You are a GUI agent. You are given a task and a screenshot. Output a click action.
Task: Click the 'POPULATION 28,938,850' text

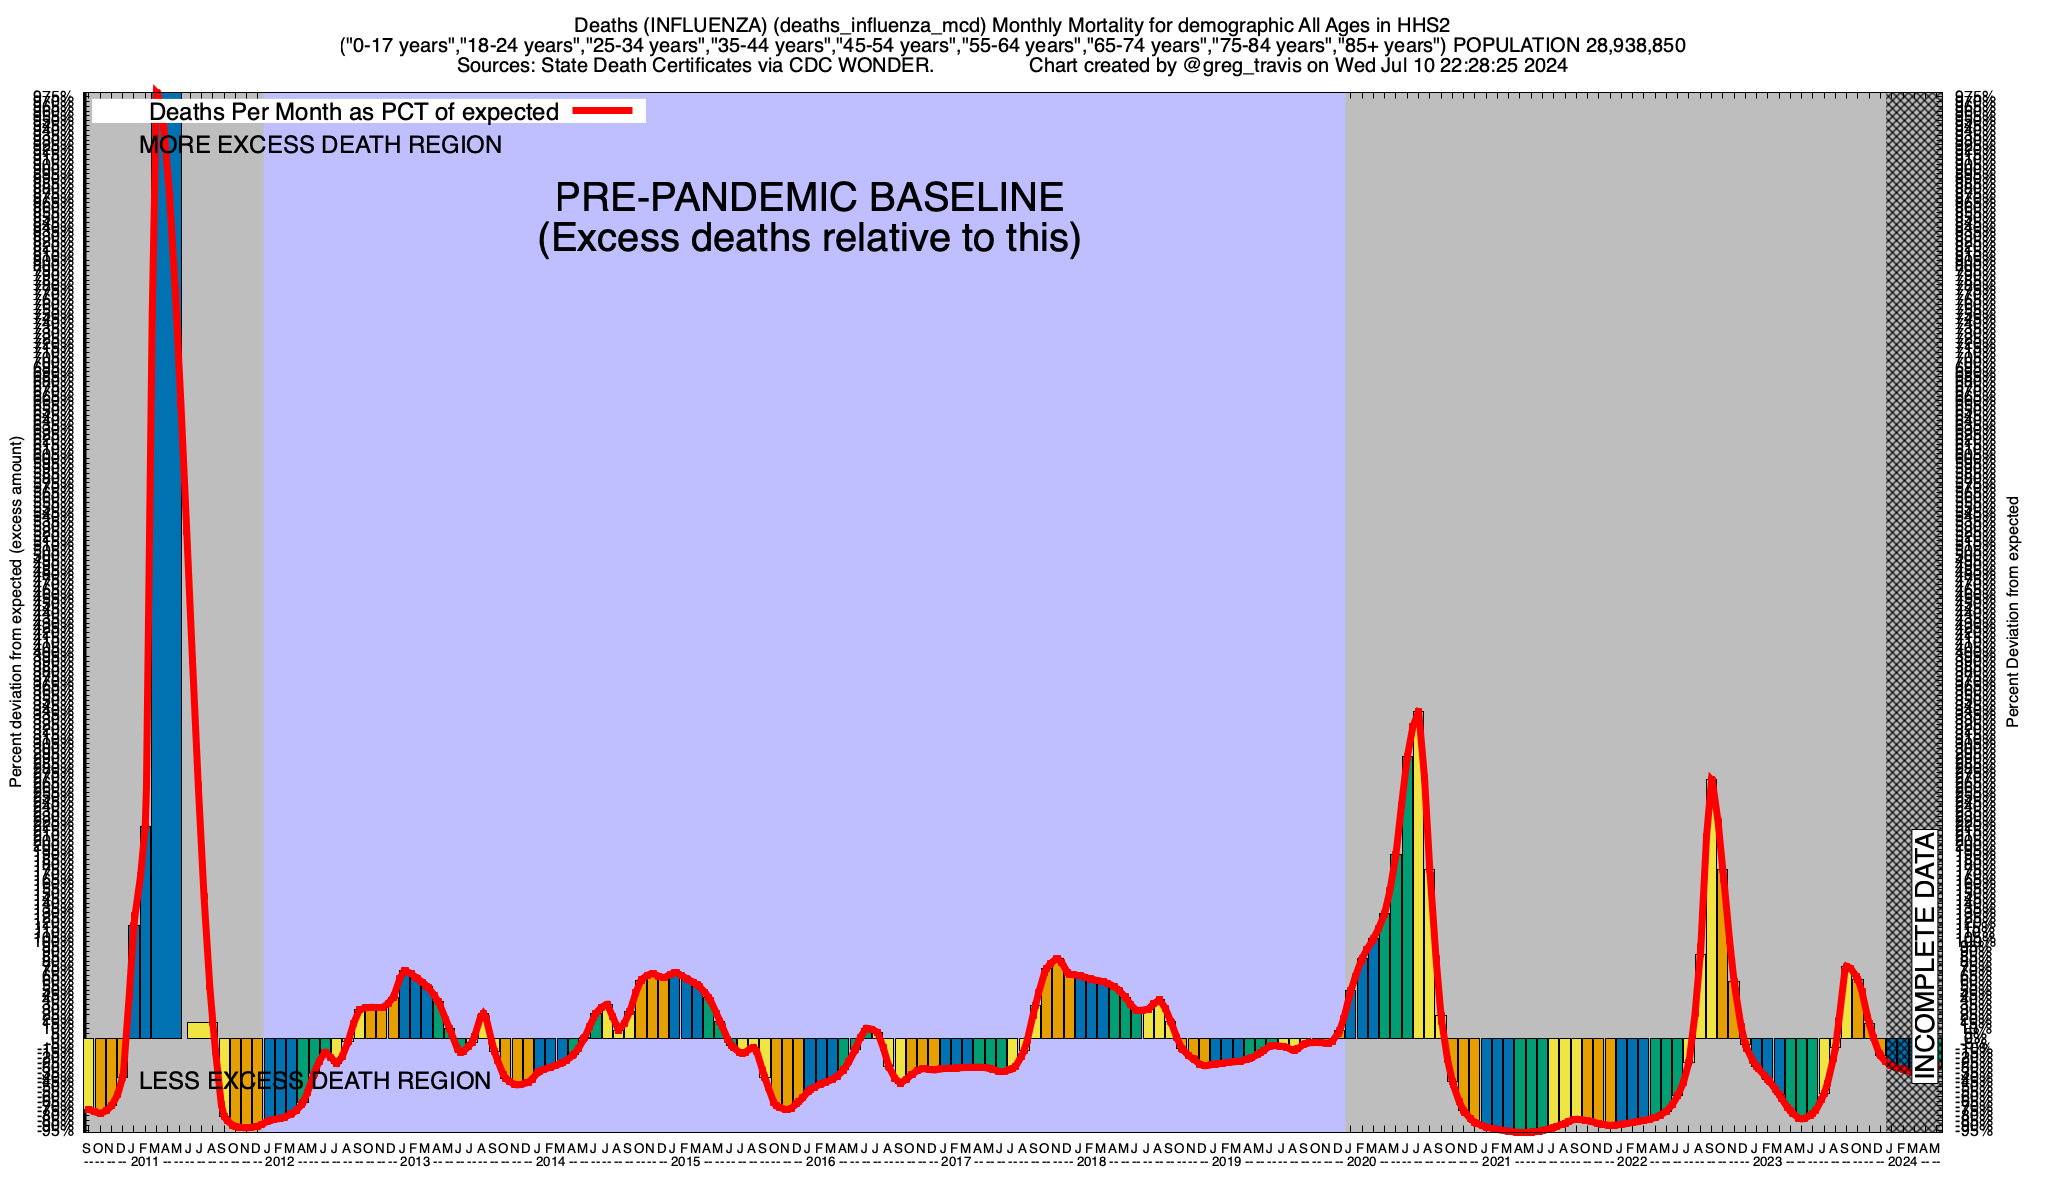(x=1569, y=46)
